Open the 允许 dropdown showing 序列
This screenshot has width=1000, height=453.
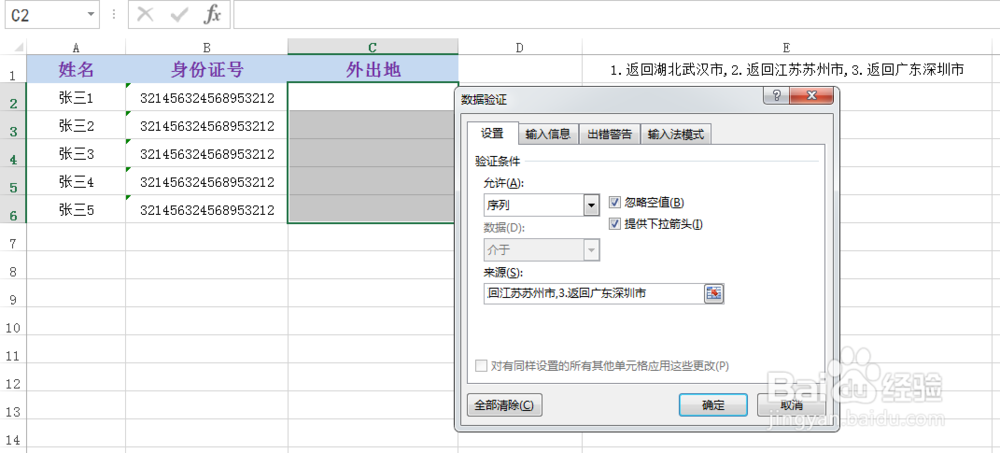pyautogui.click(x=592, y=205)
